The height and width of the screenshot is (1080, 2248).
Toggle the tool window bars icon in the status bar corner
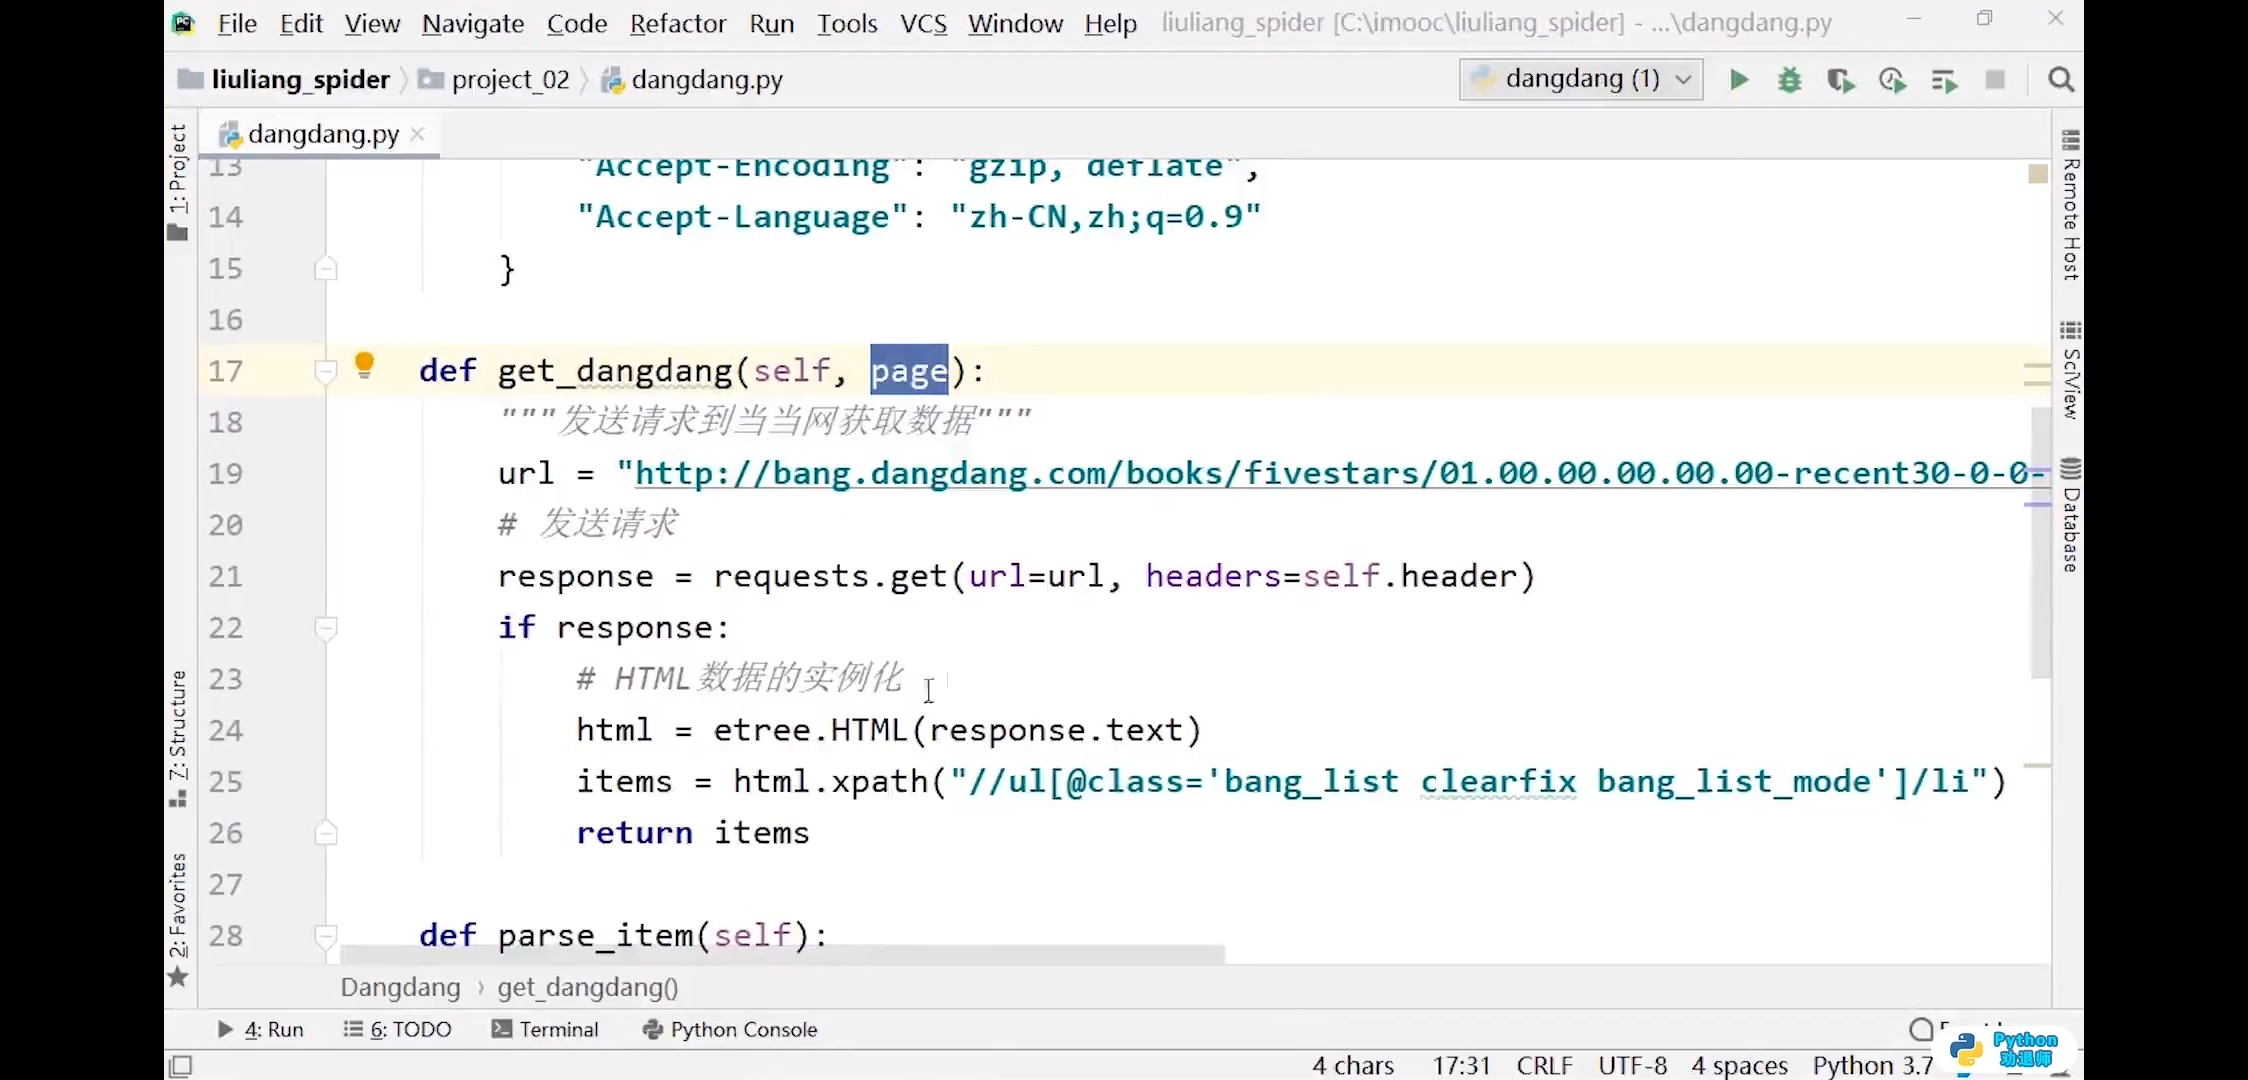181,1066
